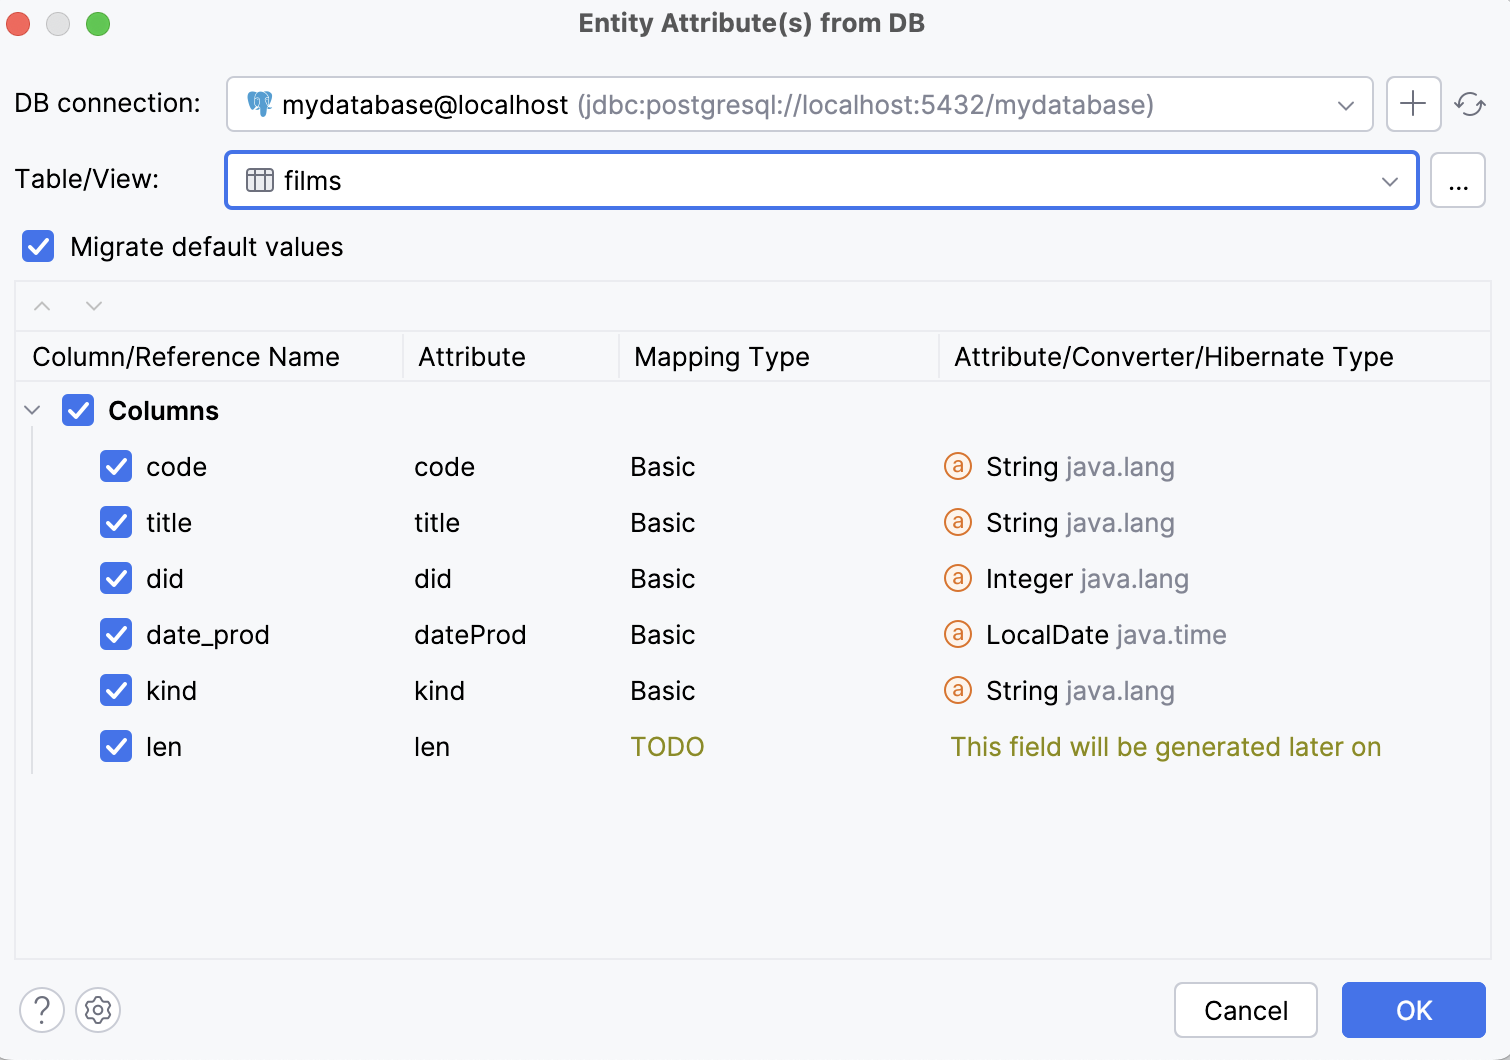This screenshot has width=1510, height=1060.
Task: Open the DB connection dropdown
Action: [x=1344, y=104]
